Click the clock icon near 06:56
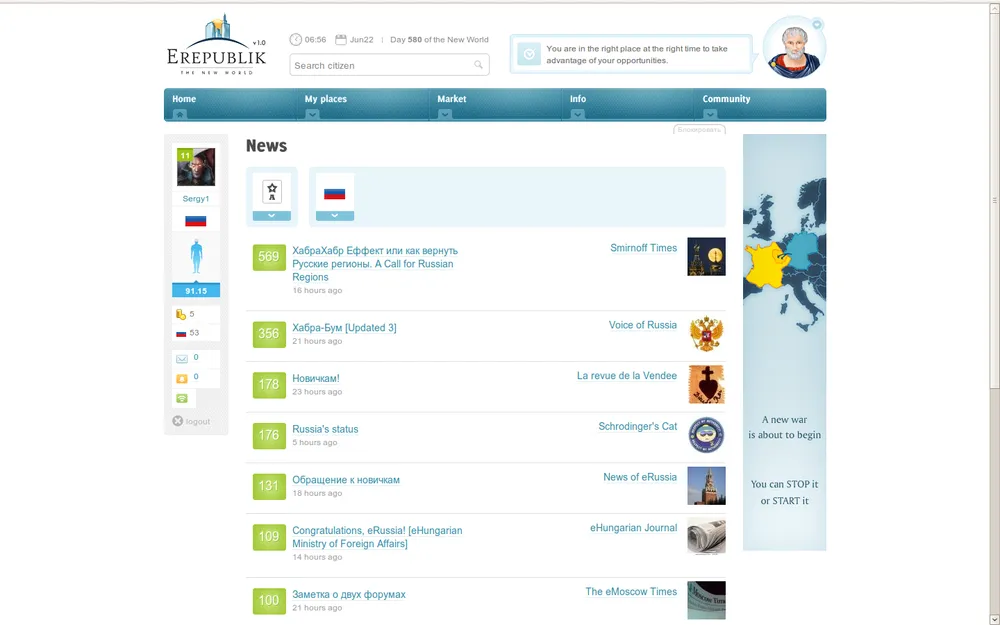This screenshot has width=1000, height=625. [x=295, y=40]
